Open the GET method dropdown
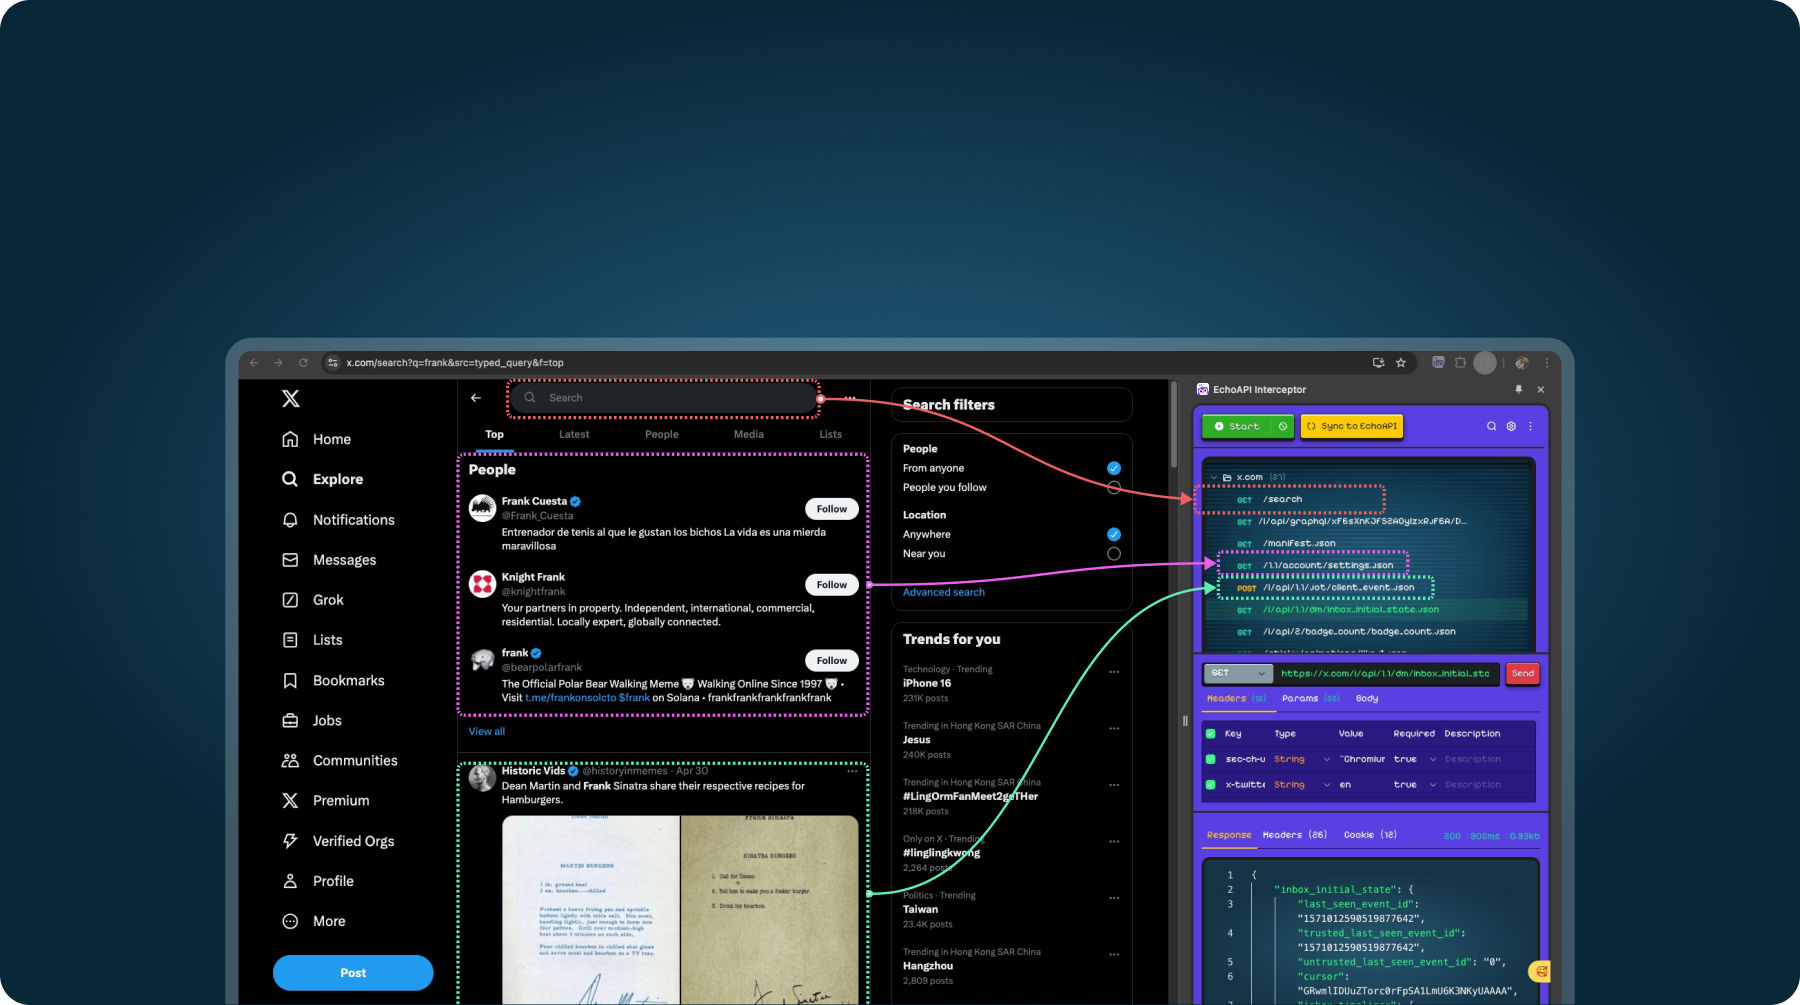Screen dimensions: 1800x1005 1238,673
